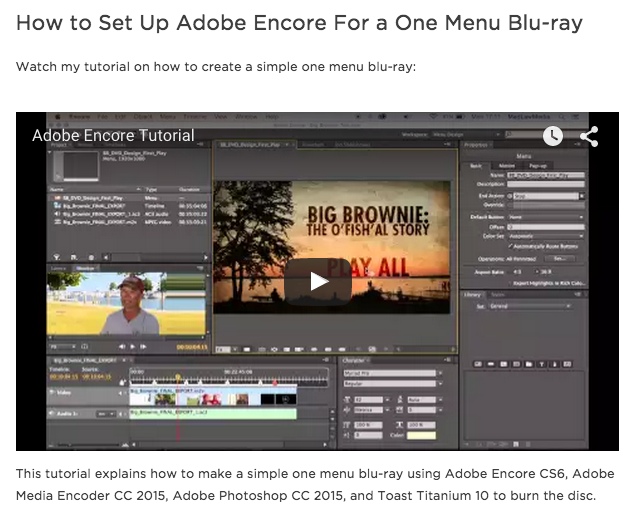Image resolution: width=630 pixels, height=512 pixels.
Task: Play the Adobe Encore Tutorial video
Action: pyautogui.click(x=318, y=281)
